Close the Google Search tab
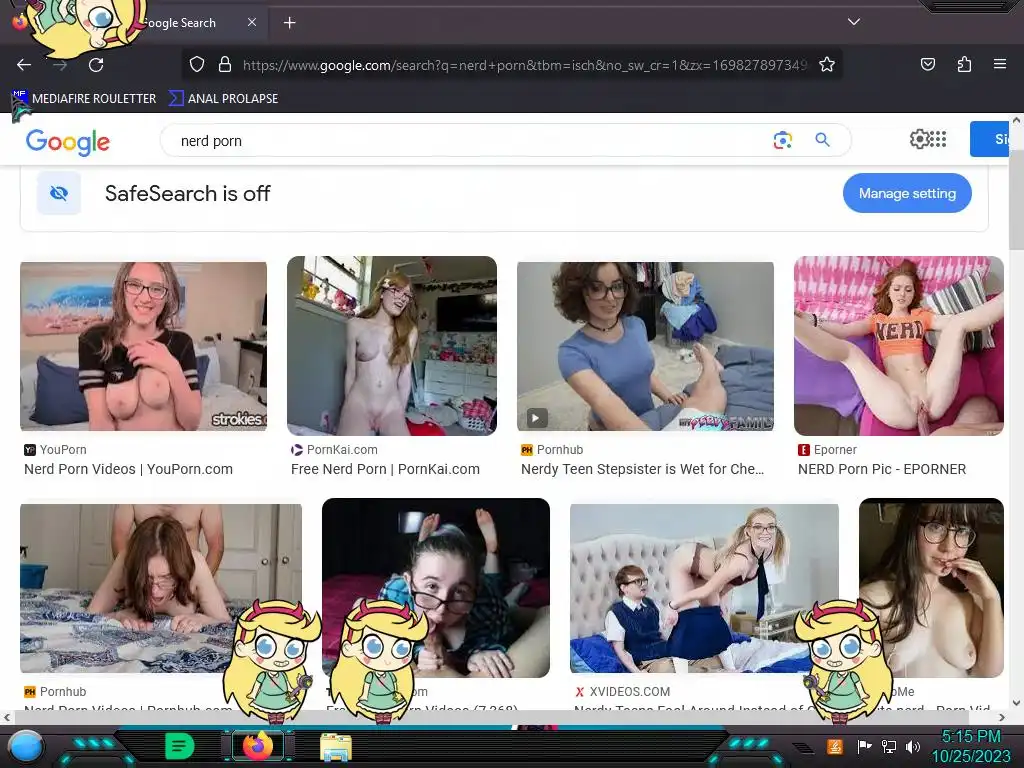Viewport: 1024px width, 768px height. tap(252, 22)
